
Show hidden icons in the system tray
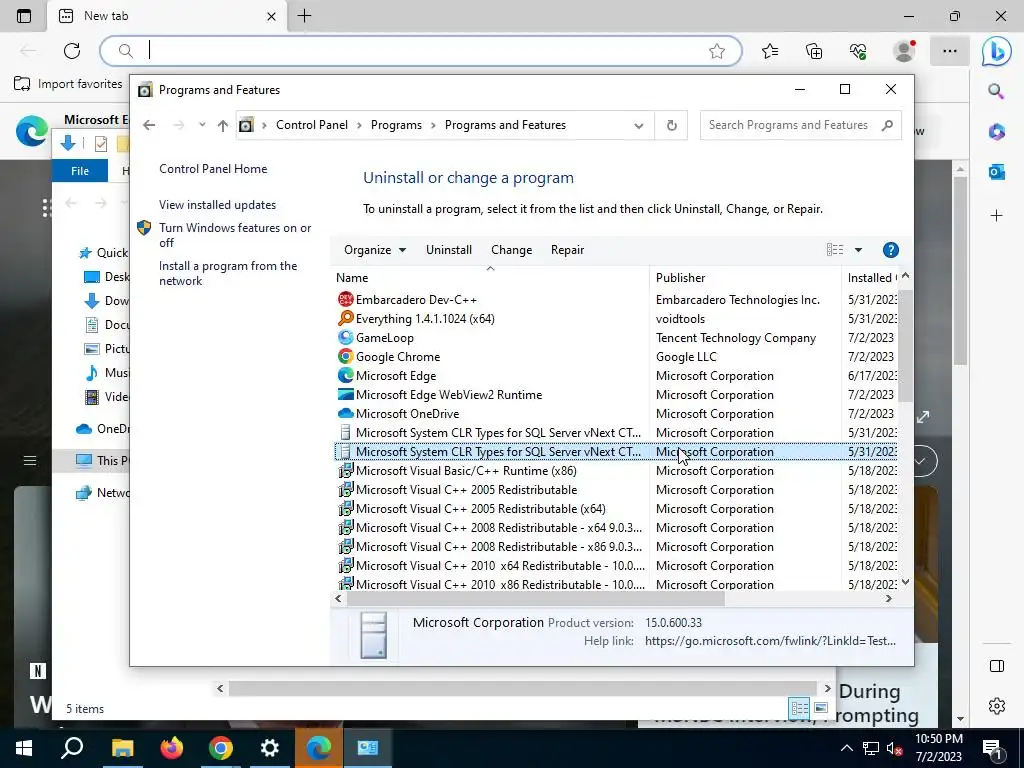pyautogui.click(x=846, y=748)
